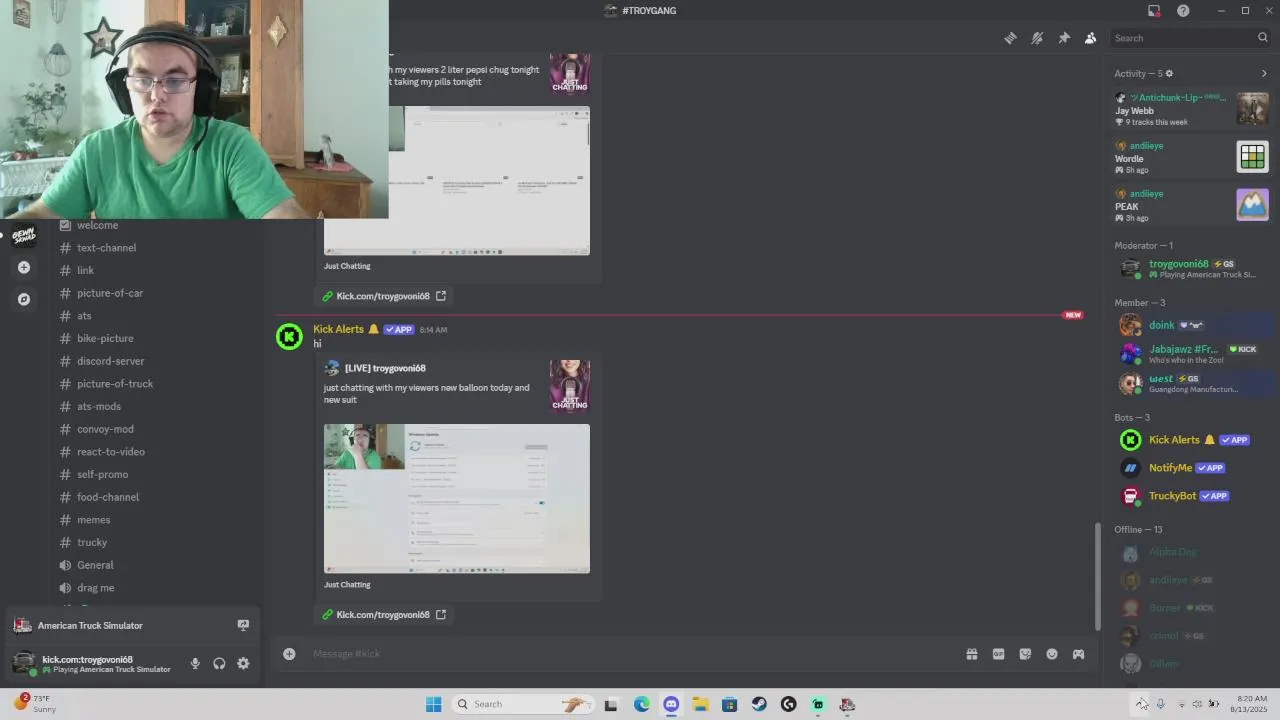Open the sticker picker

(x=1025, y=654)
